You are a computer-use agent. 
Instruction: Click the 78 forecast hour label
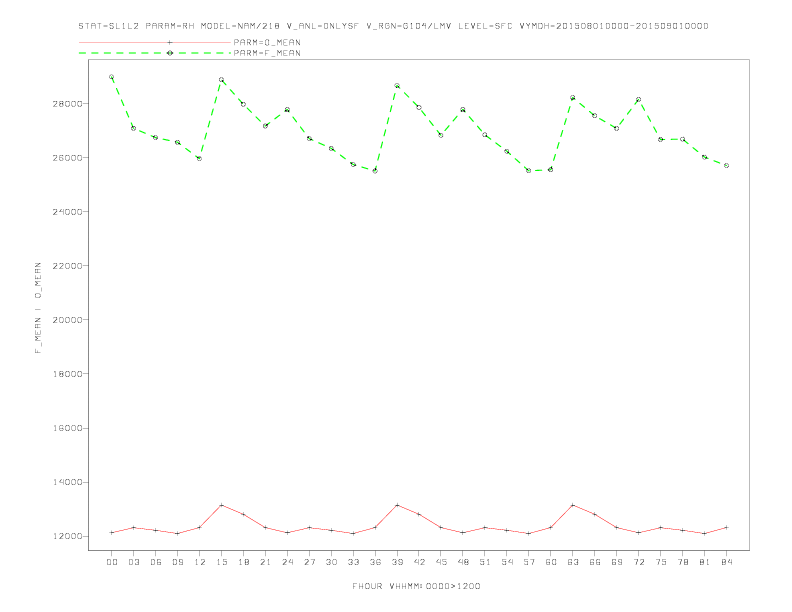682,562
